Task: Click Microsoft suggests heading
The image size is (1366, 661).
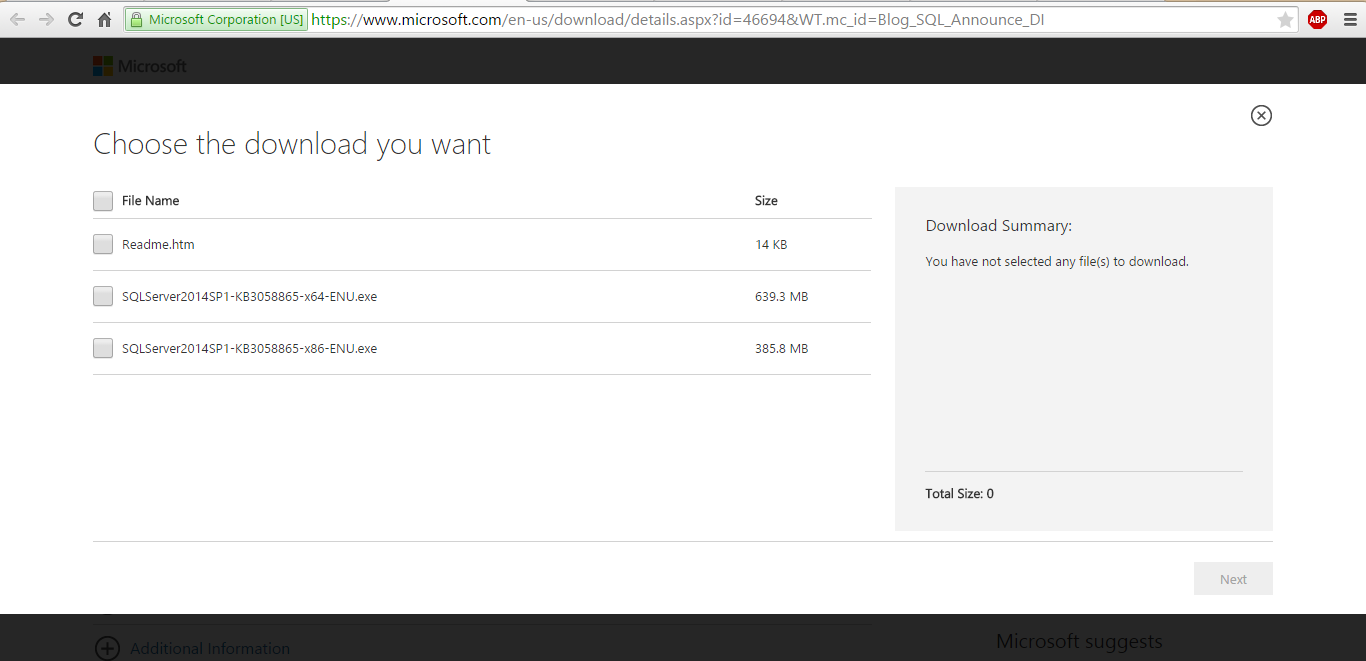Action: (x=1079, y=642)
